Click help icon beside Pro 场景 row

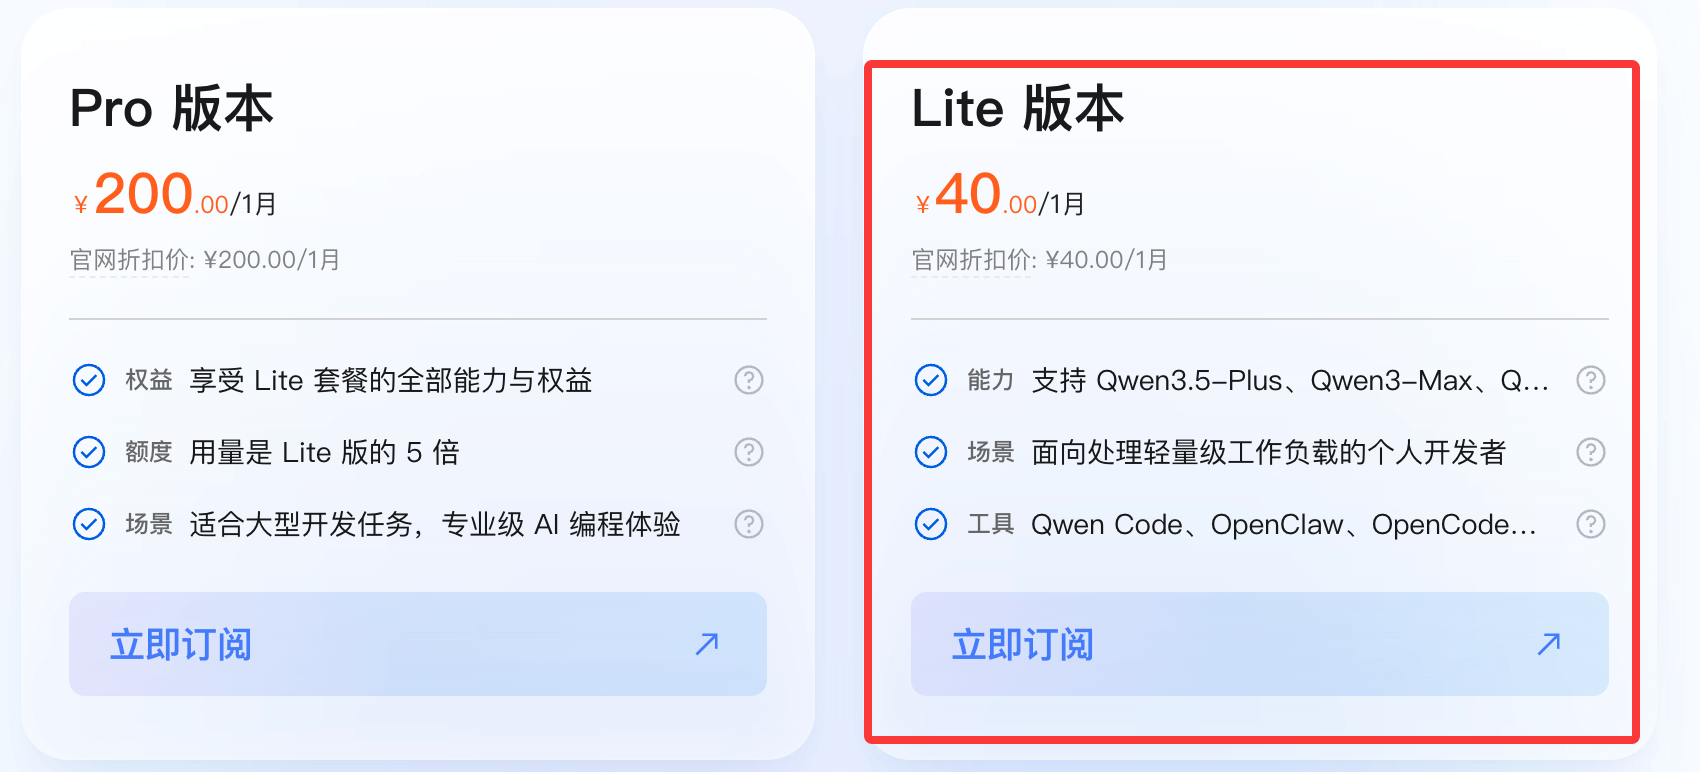749,524
